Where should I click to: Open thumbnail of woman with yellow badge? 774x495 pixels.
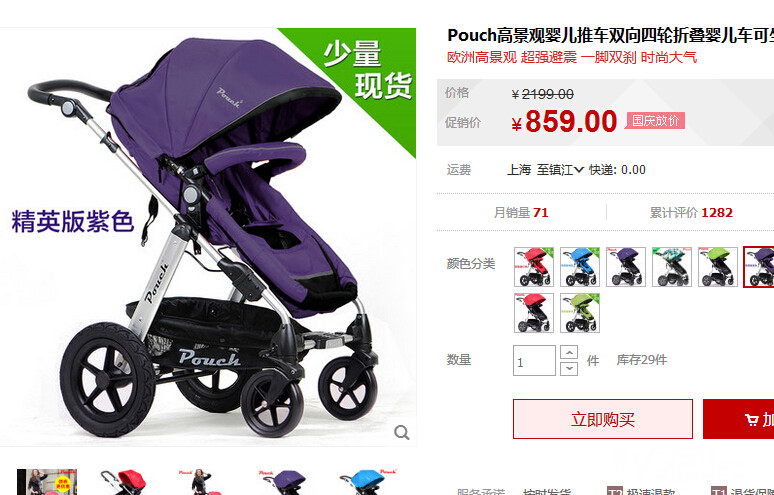[47, 482]
